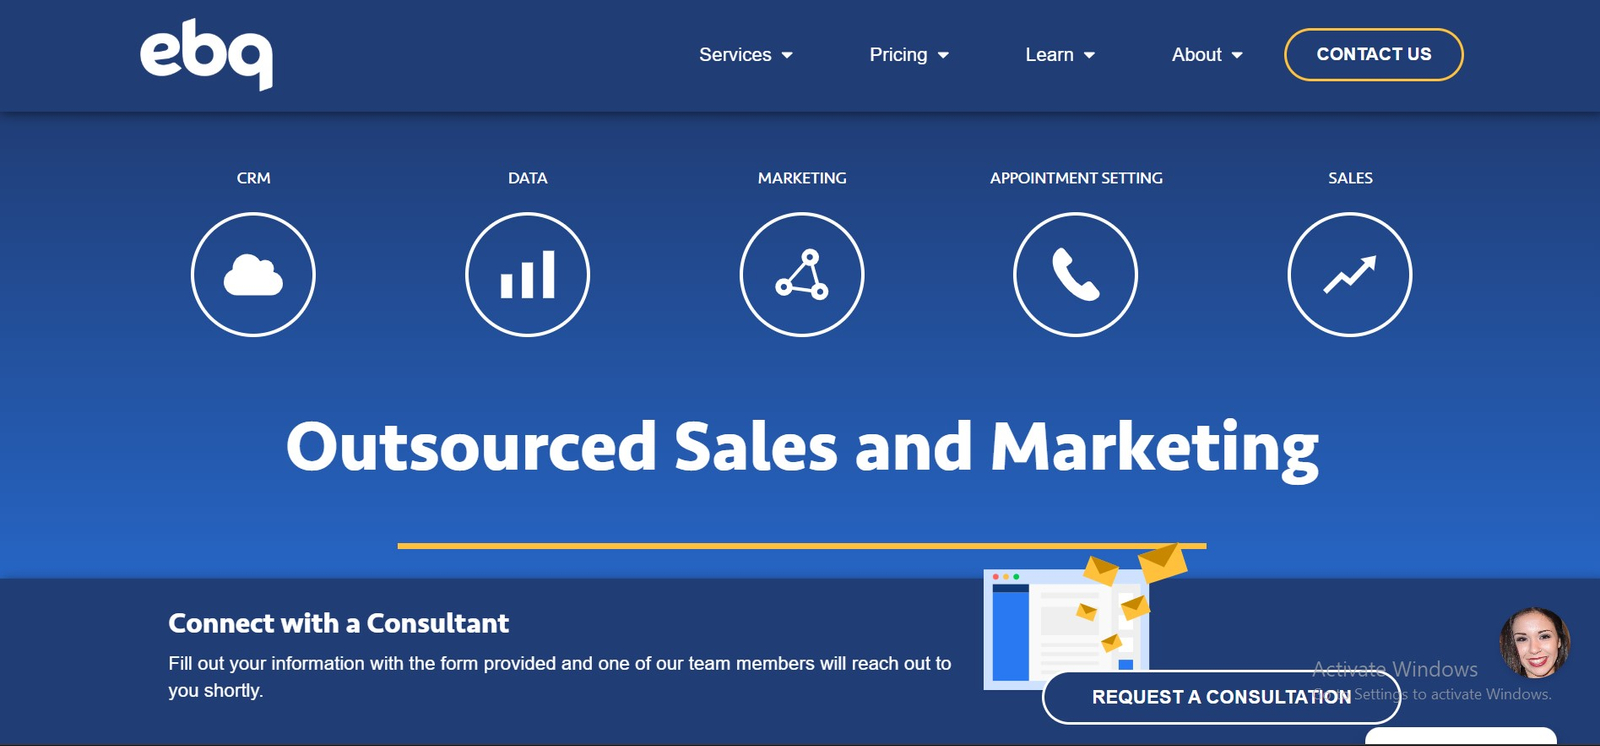Open the CRM cloud icon
This screenshot has height=746, width=1600.
pyautogui.click(x=253, y=275)
